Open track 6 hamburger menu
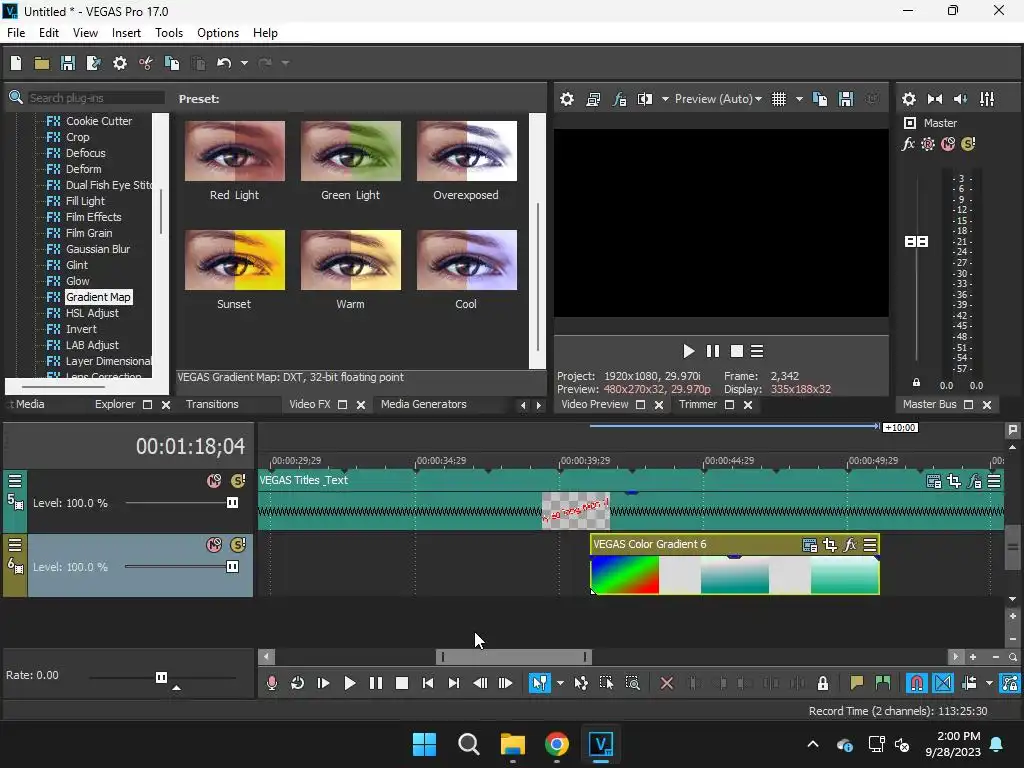This screenshot has height=768, width=1024. point(15,545)
